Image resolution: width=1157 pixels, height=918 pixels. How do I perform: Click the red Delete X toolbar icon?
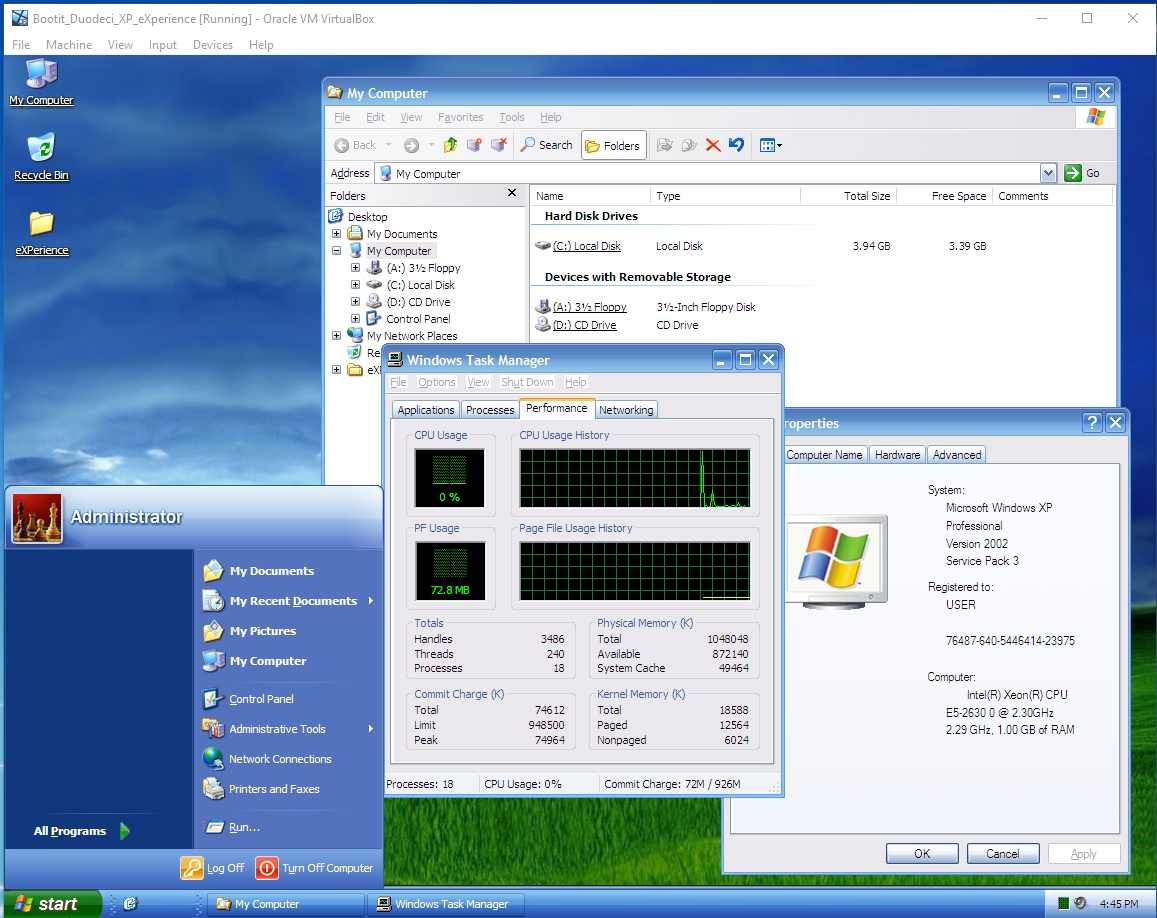pyautogui.click(x=713, y=145)
